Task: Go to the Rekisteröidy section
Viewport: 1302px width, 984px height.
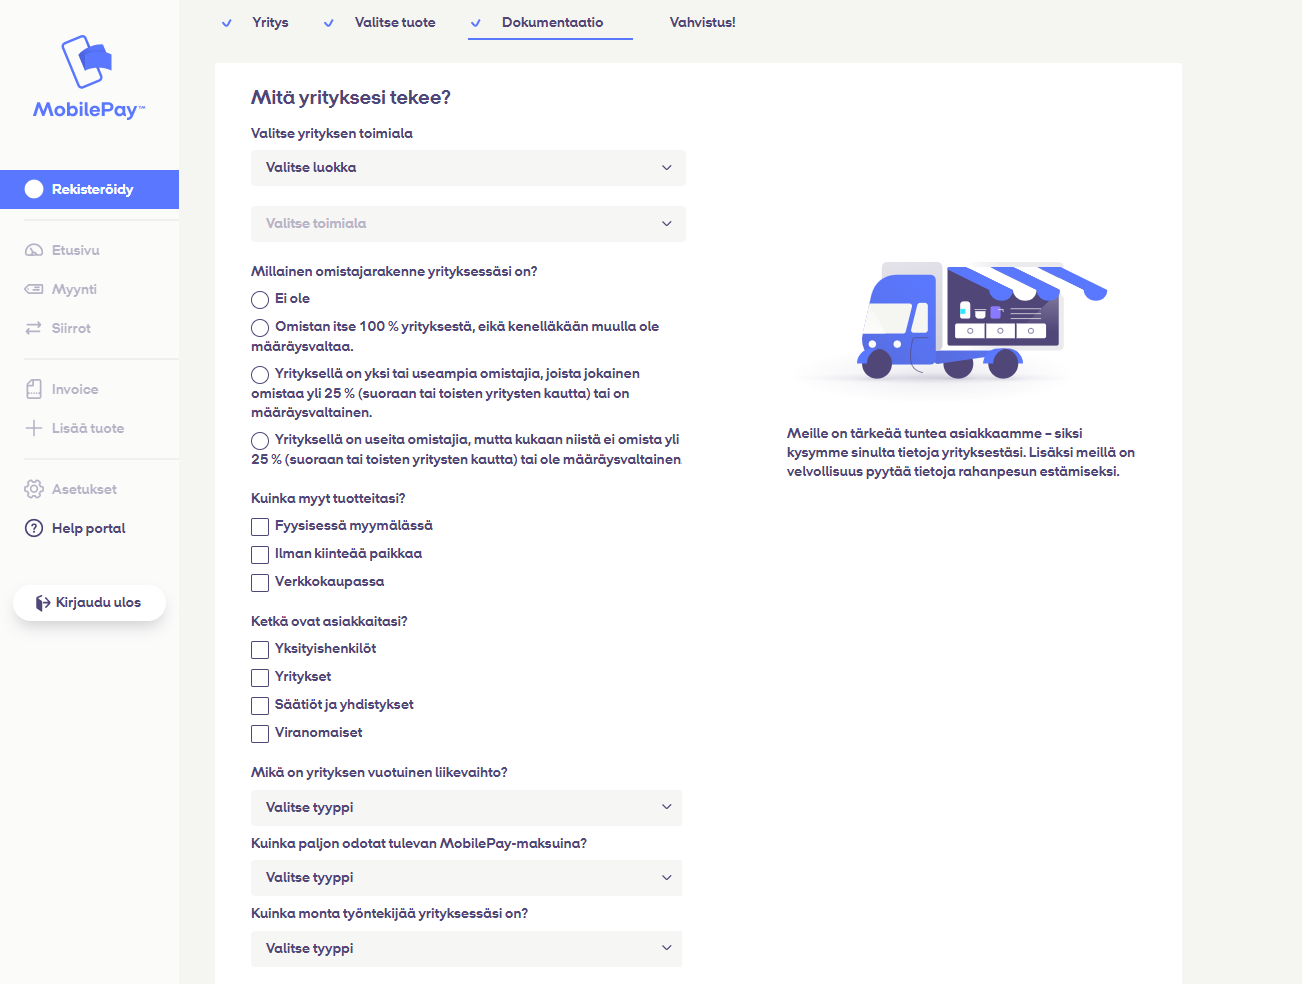Action: pyautogui.click(x=89, y=189)
